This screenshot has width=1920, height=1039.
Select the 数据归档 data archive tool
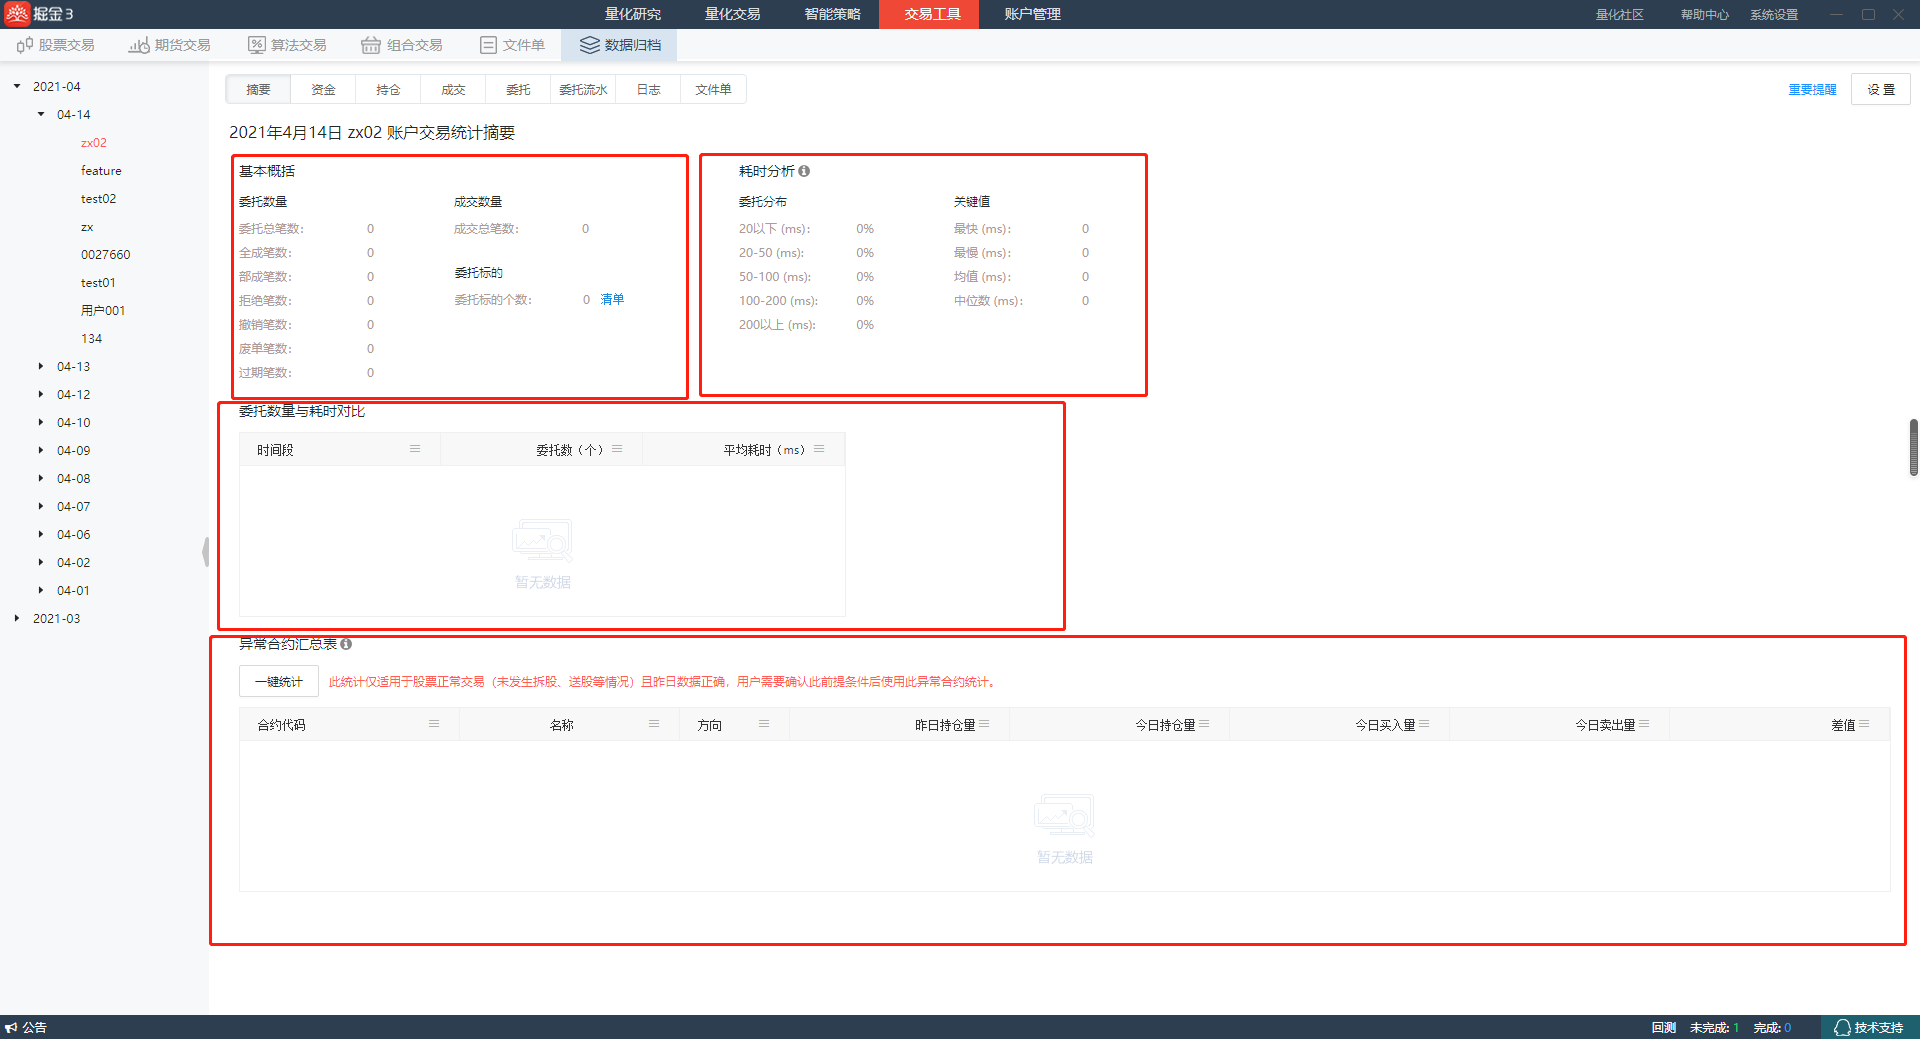click(620, 45)
